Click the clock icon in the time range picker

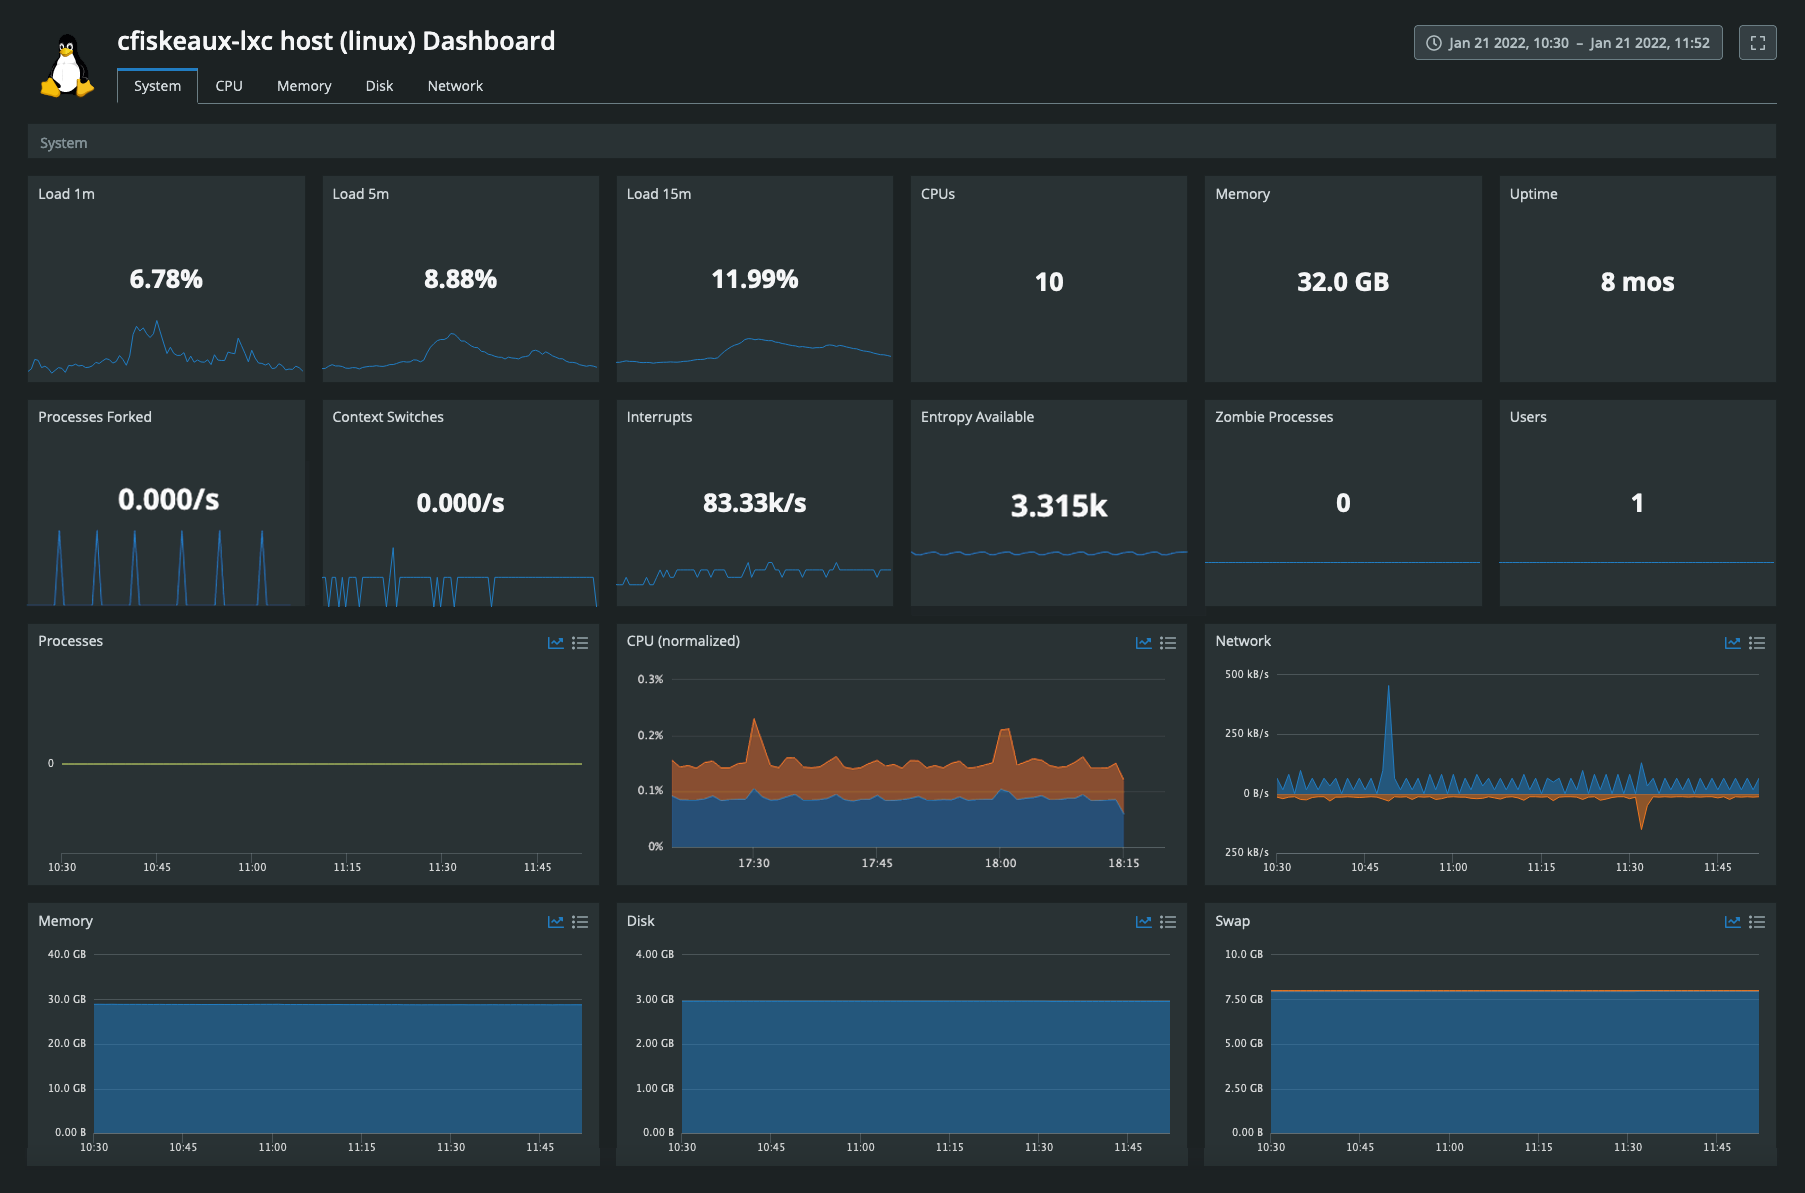coord(1433,42)
